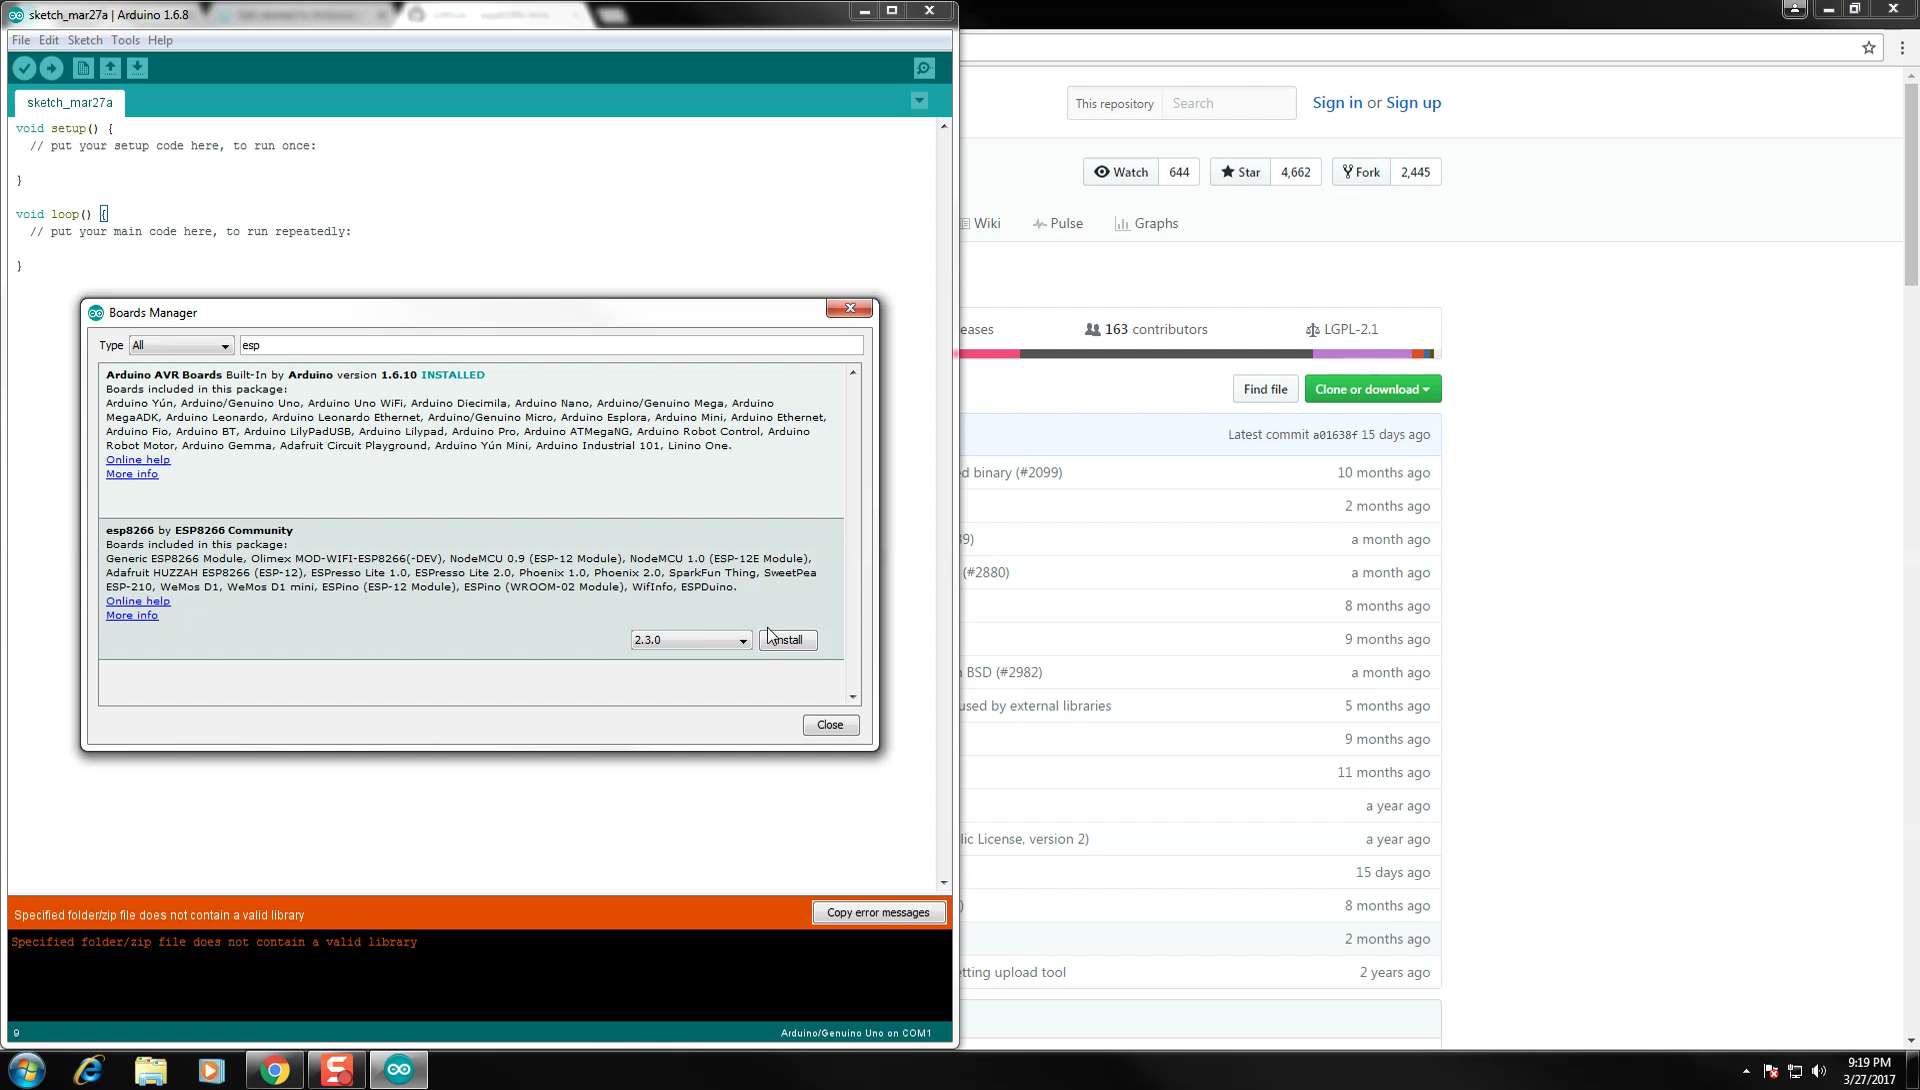Viewport: 1920px width, 1090px height.
Task: Click the Boards Manager close icon
Action: point(851,307)
